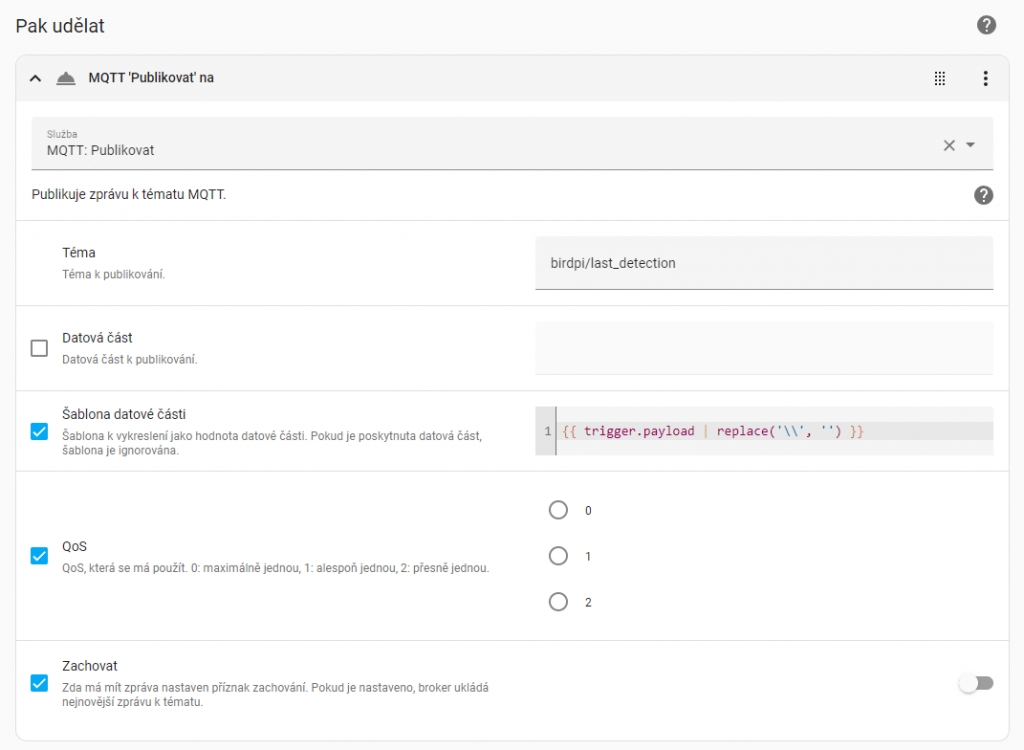
Task: Open the action's three-dot overflow menu
Action: [x=985, y=78]
